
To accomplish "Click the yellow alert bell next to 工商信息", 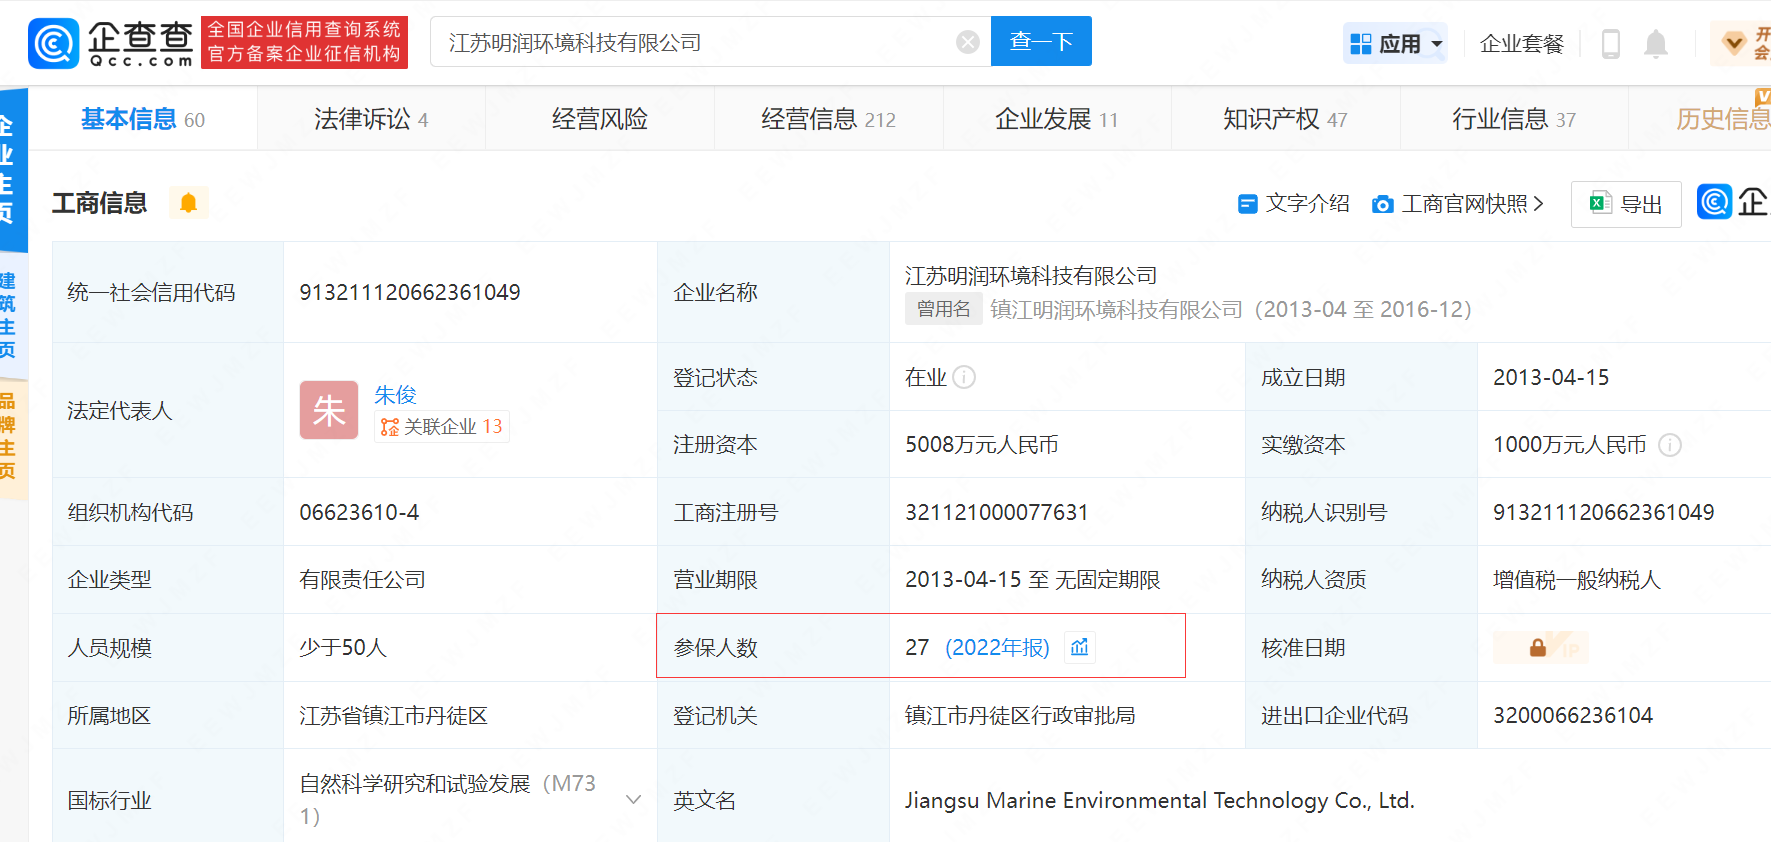I will click(188, 203).
